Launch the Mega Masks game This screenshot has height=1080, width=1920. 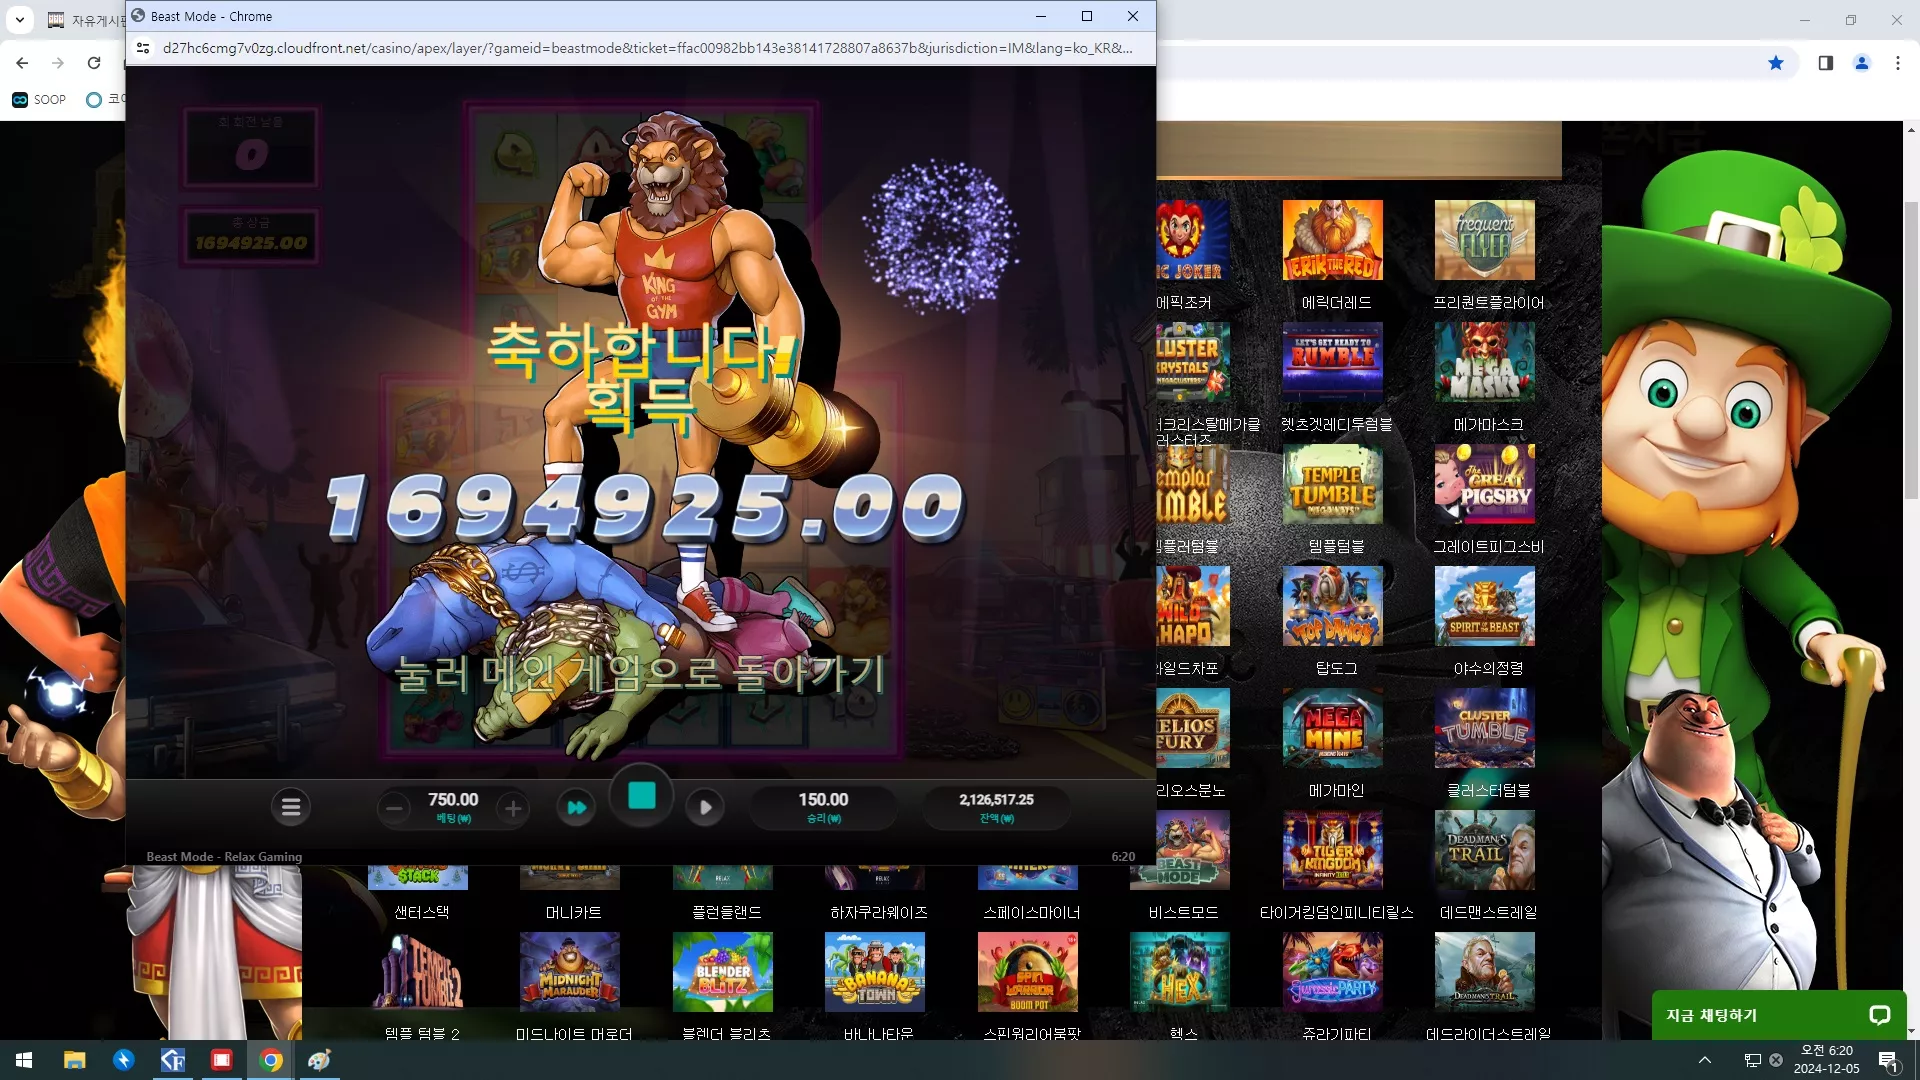1485,362
